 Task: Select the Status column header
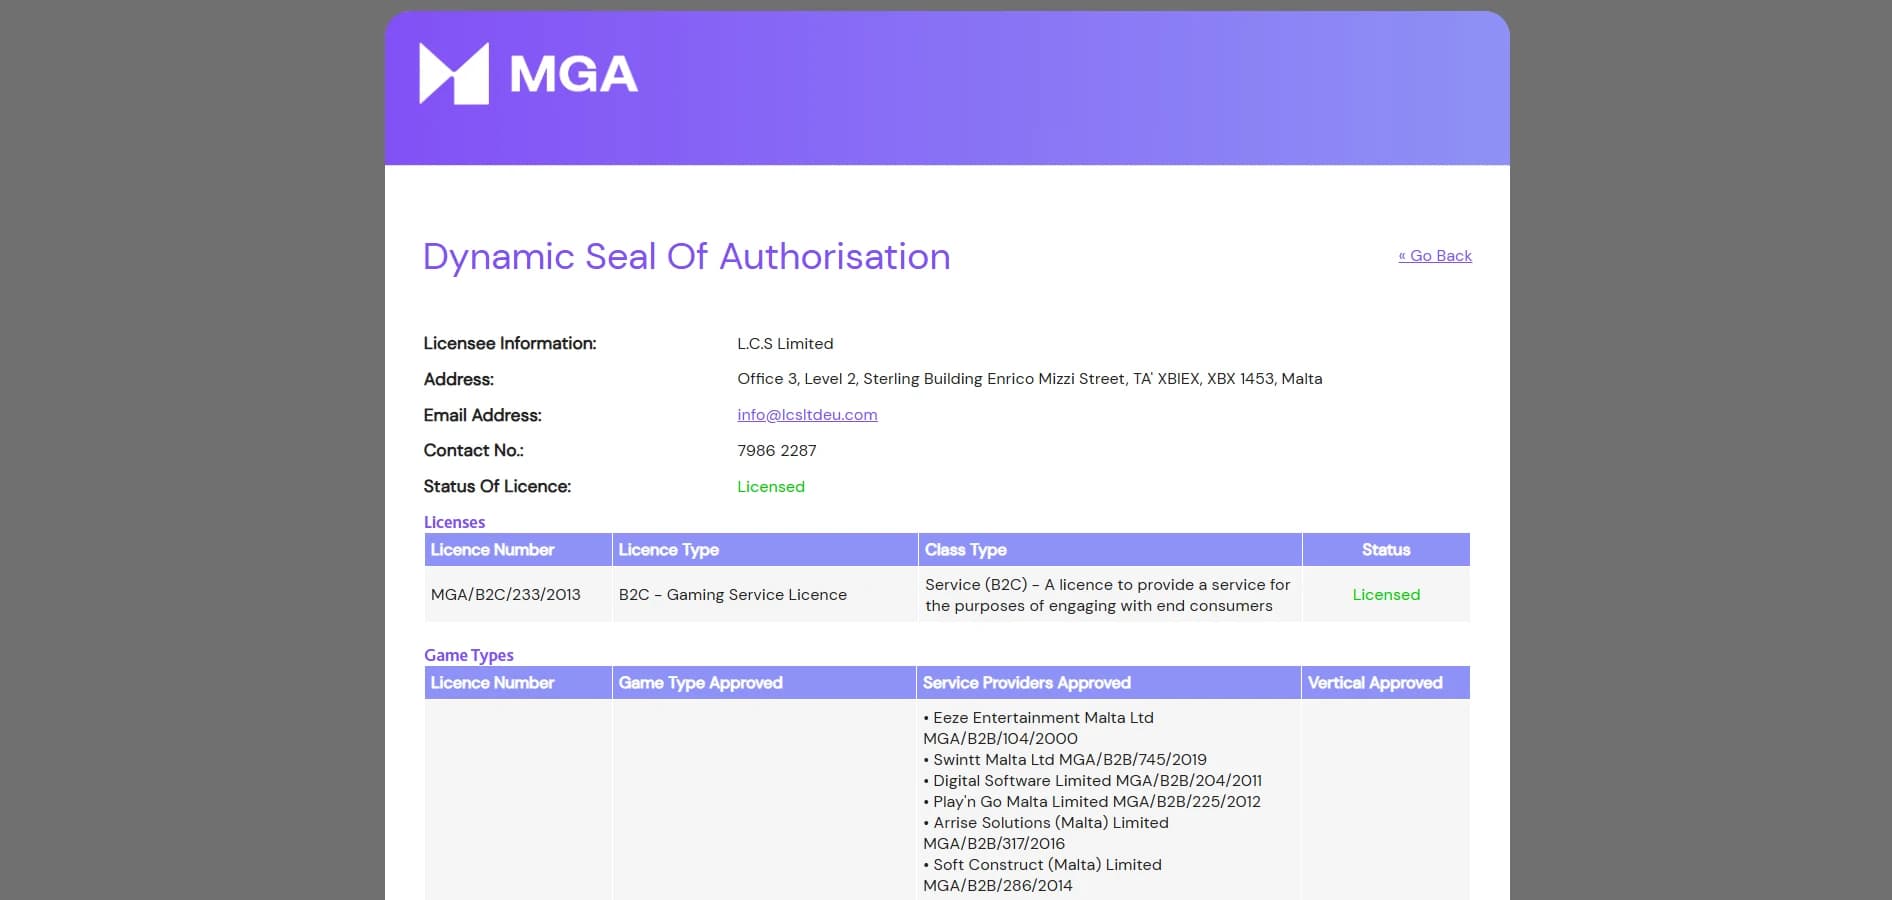pyautogui.click(x=1386, y=549)
